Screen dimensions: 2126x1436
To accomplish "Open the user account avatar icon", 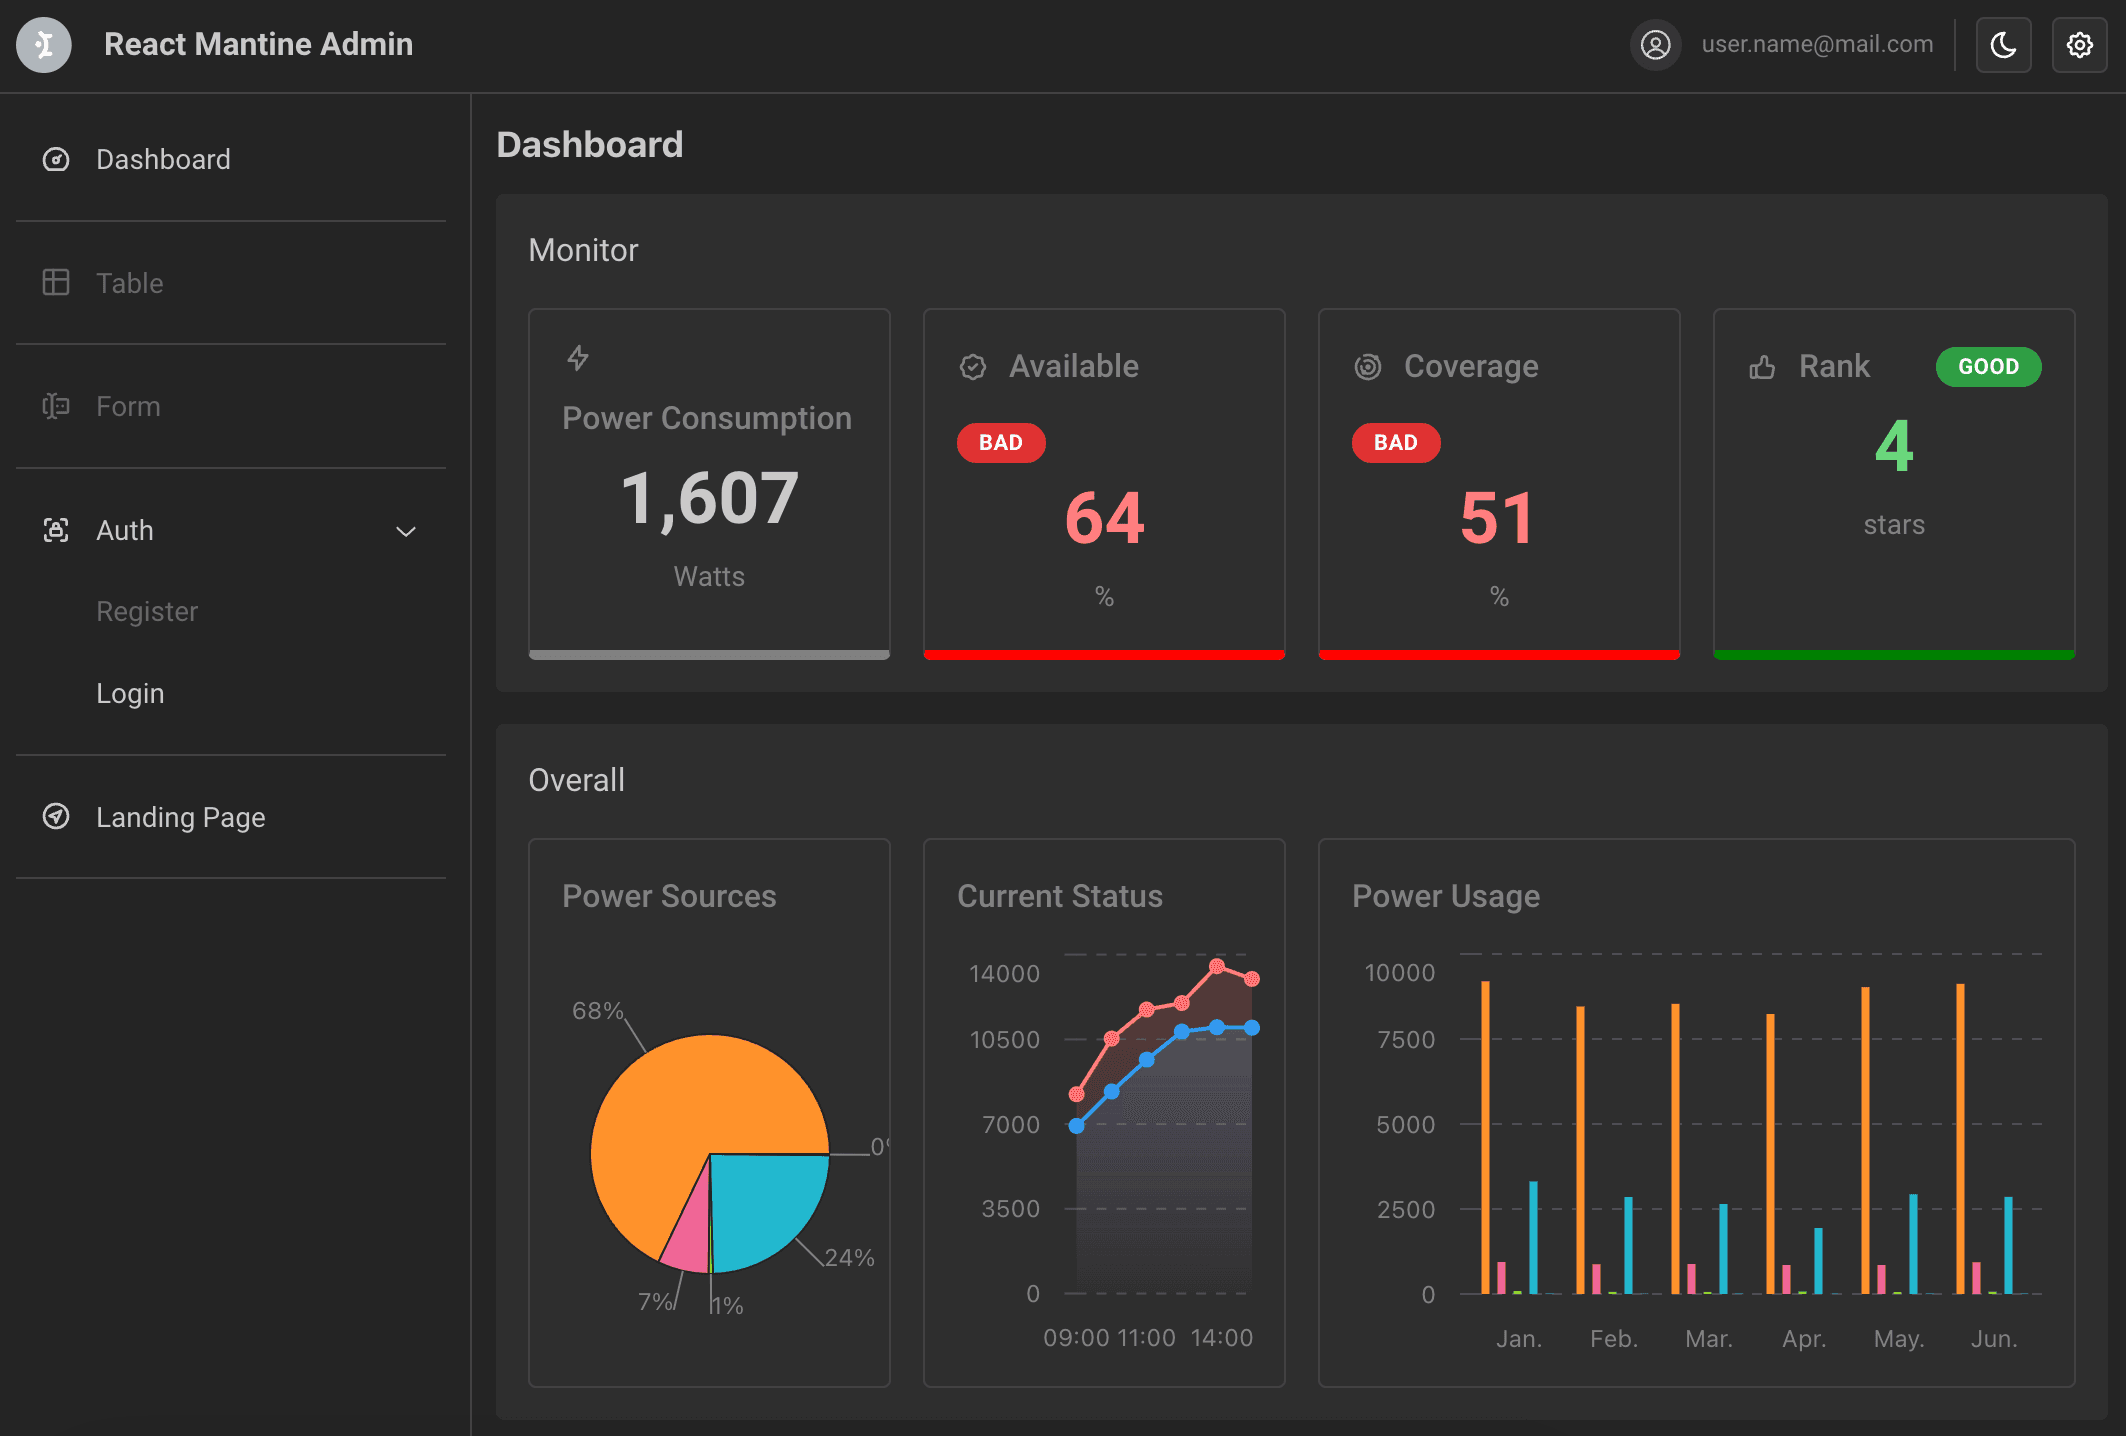I will [1655, 45].
